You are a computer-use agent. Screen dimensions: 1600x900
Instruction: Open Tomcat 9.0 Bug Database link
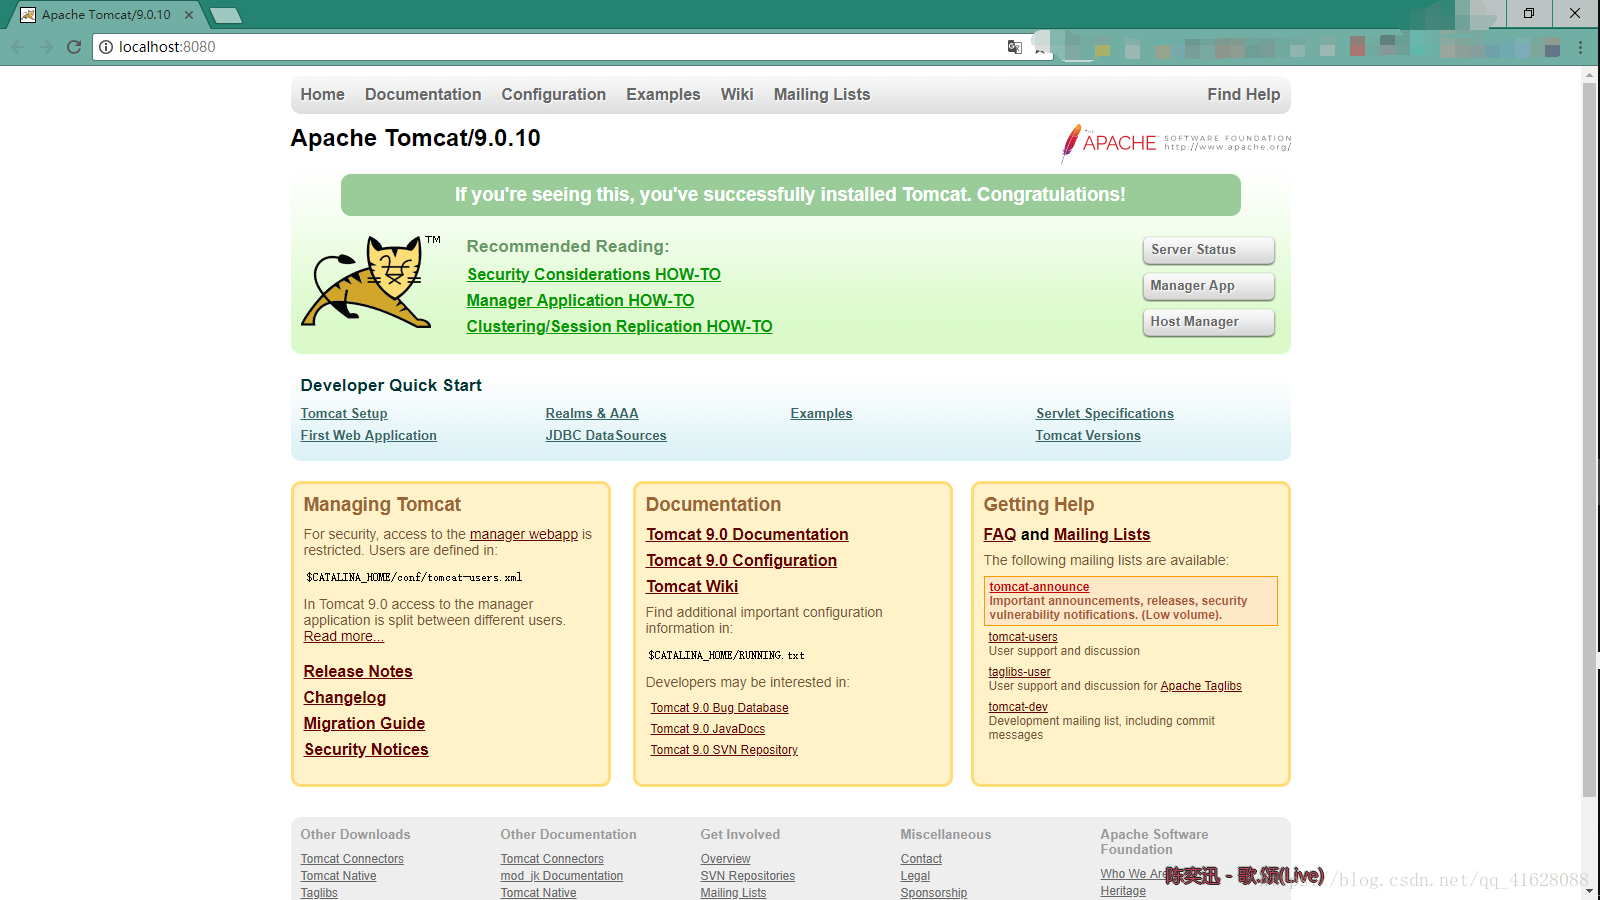[719, 708]
